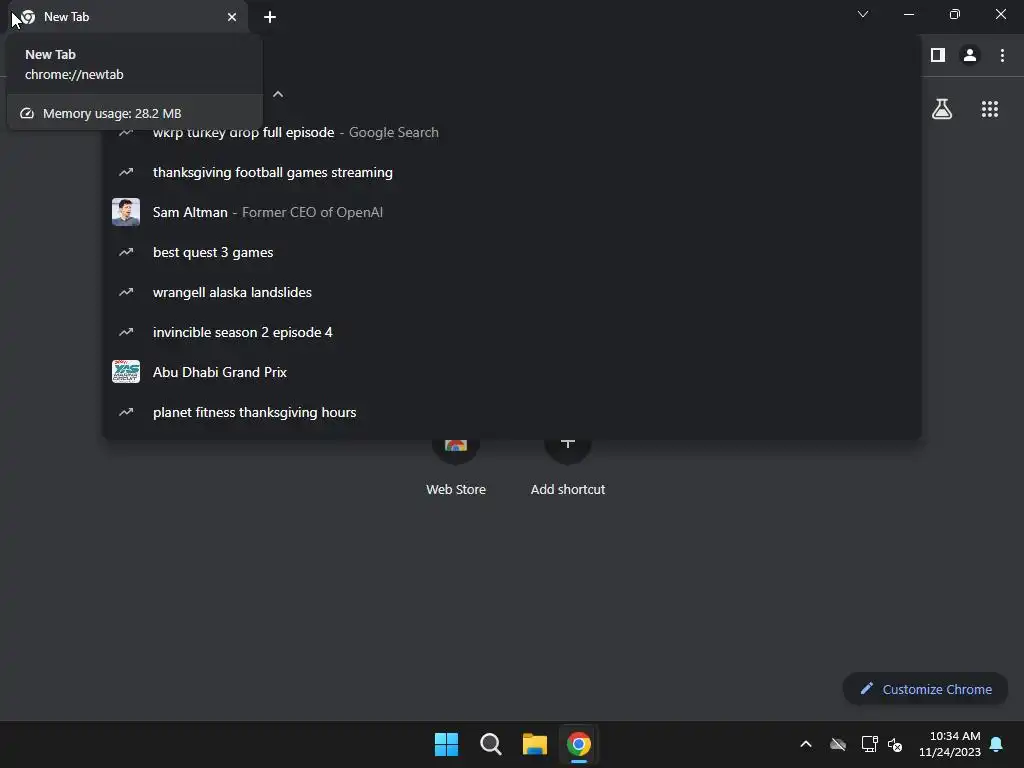The width and height of the screenshot is (1024, 768).
Task: Select 'thanksgiving football games streaming' suggestion
Action: [512, 172]
